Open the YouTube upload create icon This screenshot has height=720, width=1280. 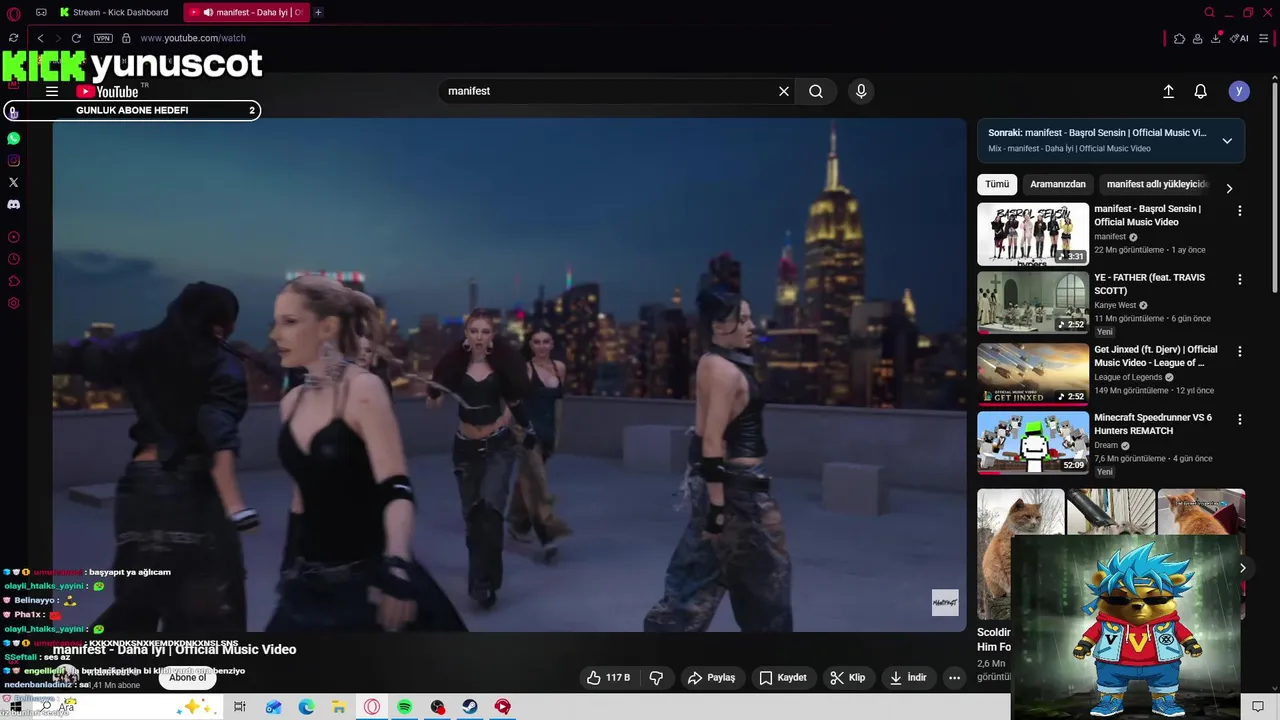click(1168, 91)
